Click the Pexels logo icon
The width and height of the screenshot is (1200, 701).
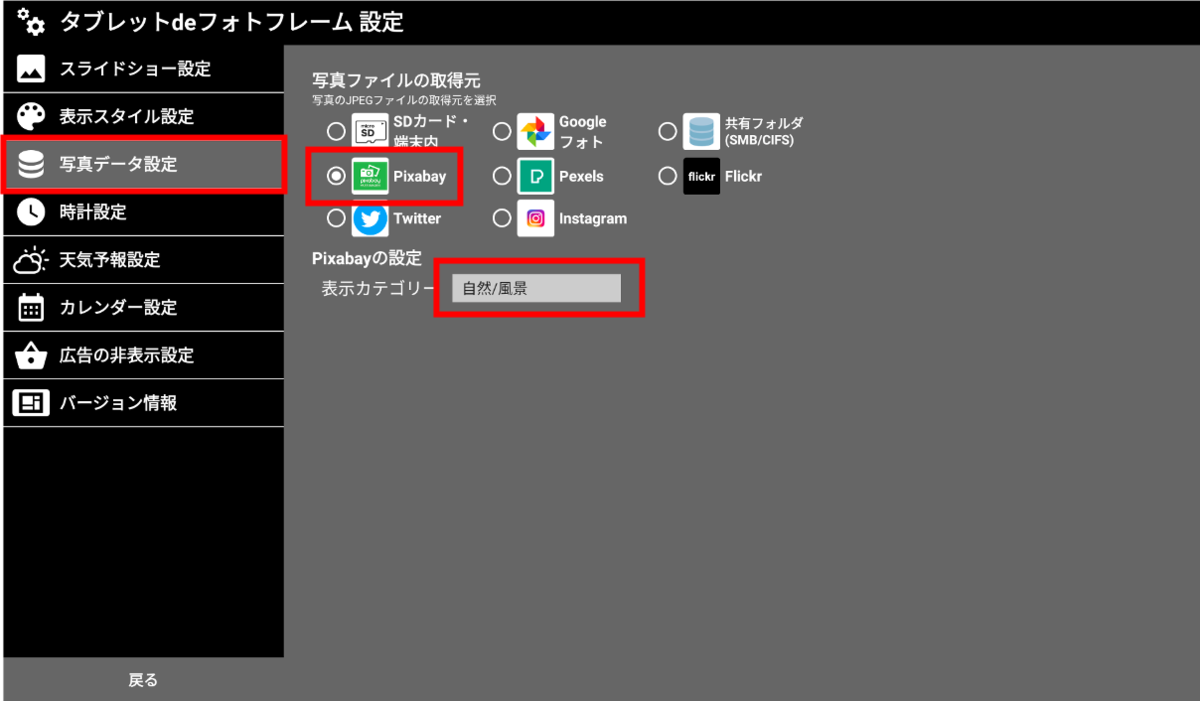pyautogui.click(x=536, y=176)
